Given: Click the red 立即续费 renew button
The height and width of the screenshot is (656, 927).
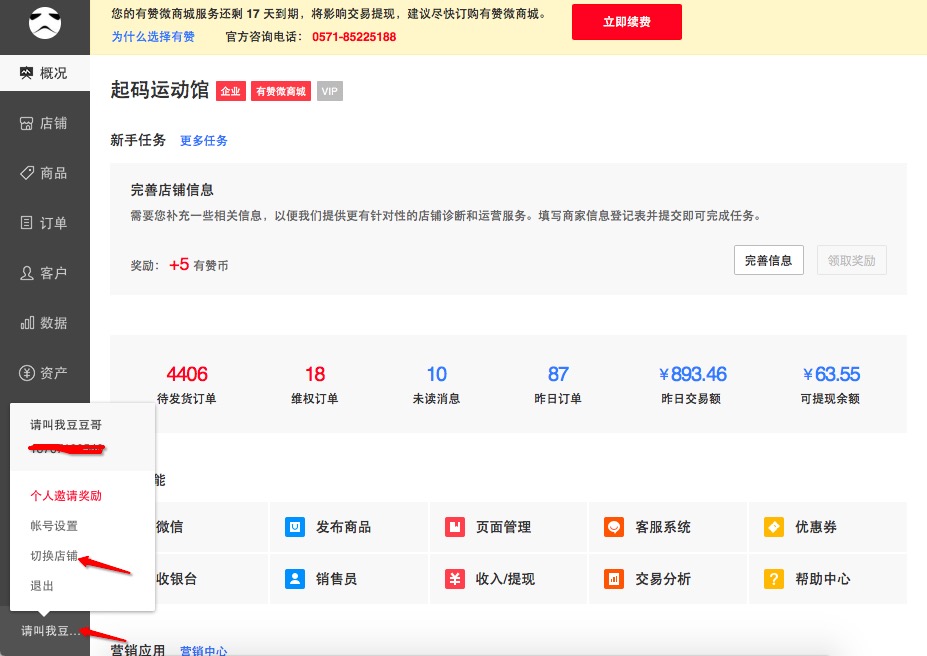Looking at the screenshot, I should (627, 22).
